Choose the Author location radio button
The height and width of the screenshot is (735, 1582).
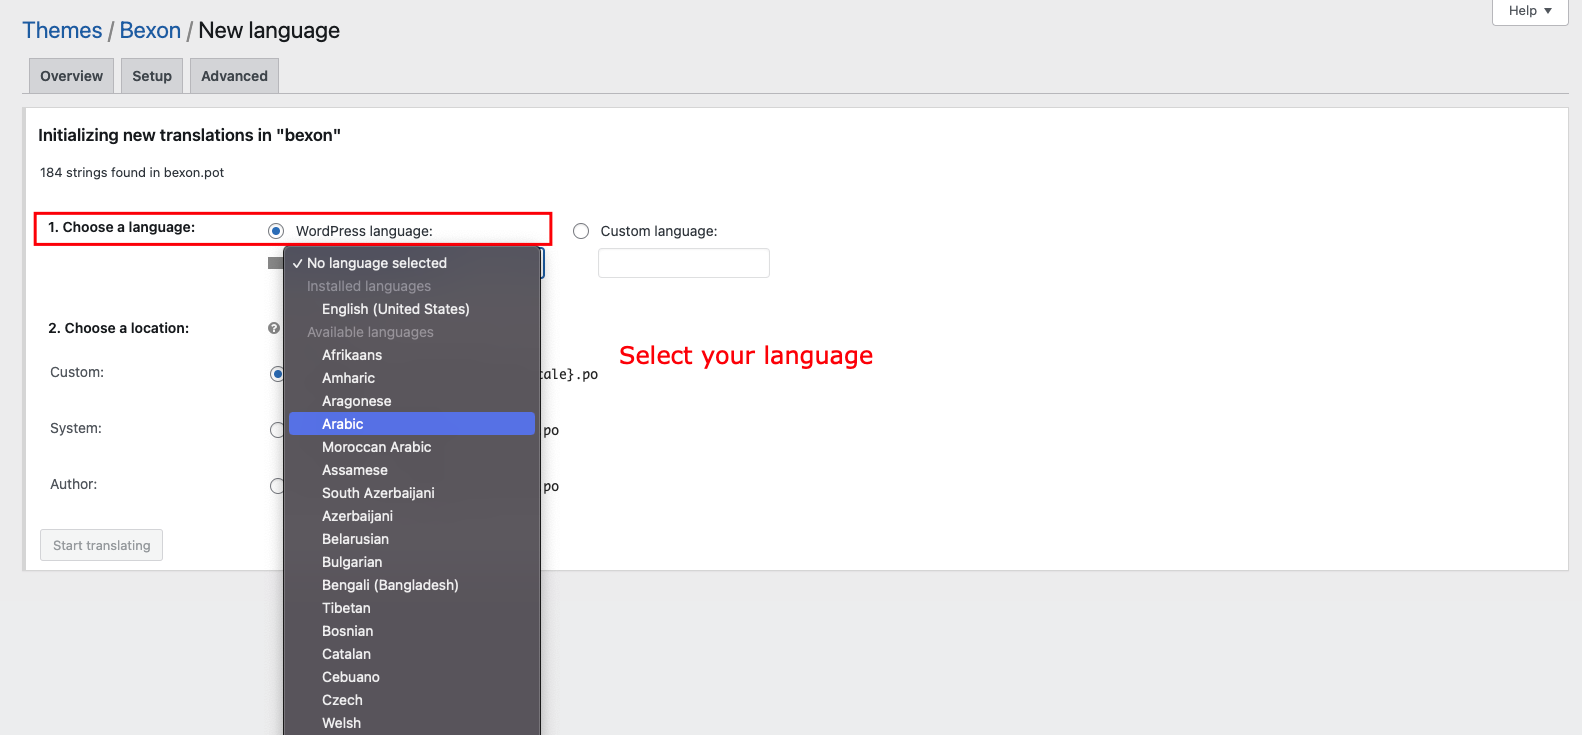(277, 486)
